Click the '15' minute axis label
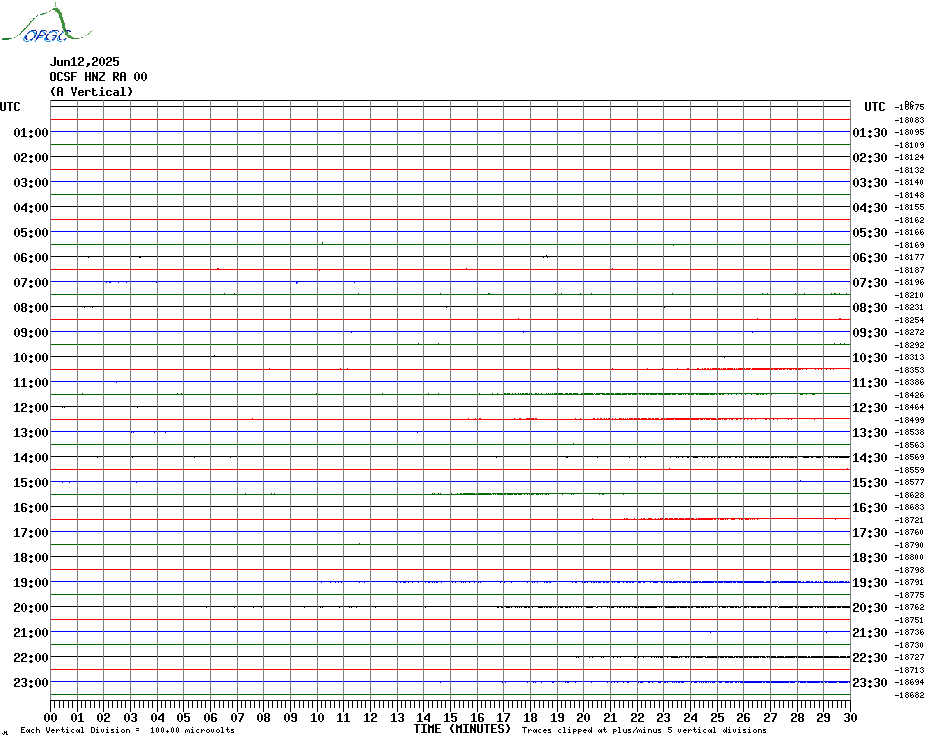The height and width of the screenshot is (744, 930). [450, 718]
